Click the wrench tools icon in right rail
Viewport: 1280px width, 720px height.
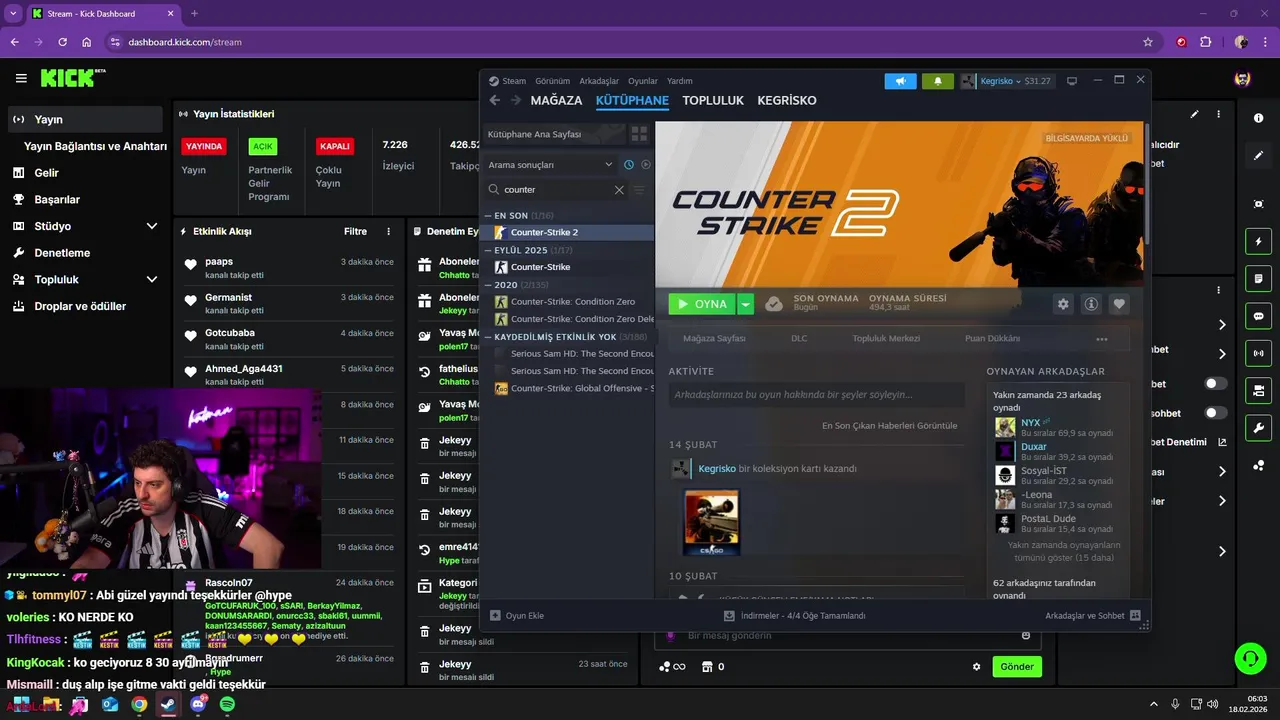(1258, 427)
